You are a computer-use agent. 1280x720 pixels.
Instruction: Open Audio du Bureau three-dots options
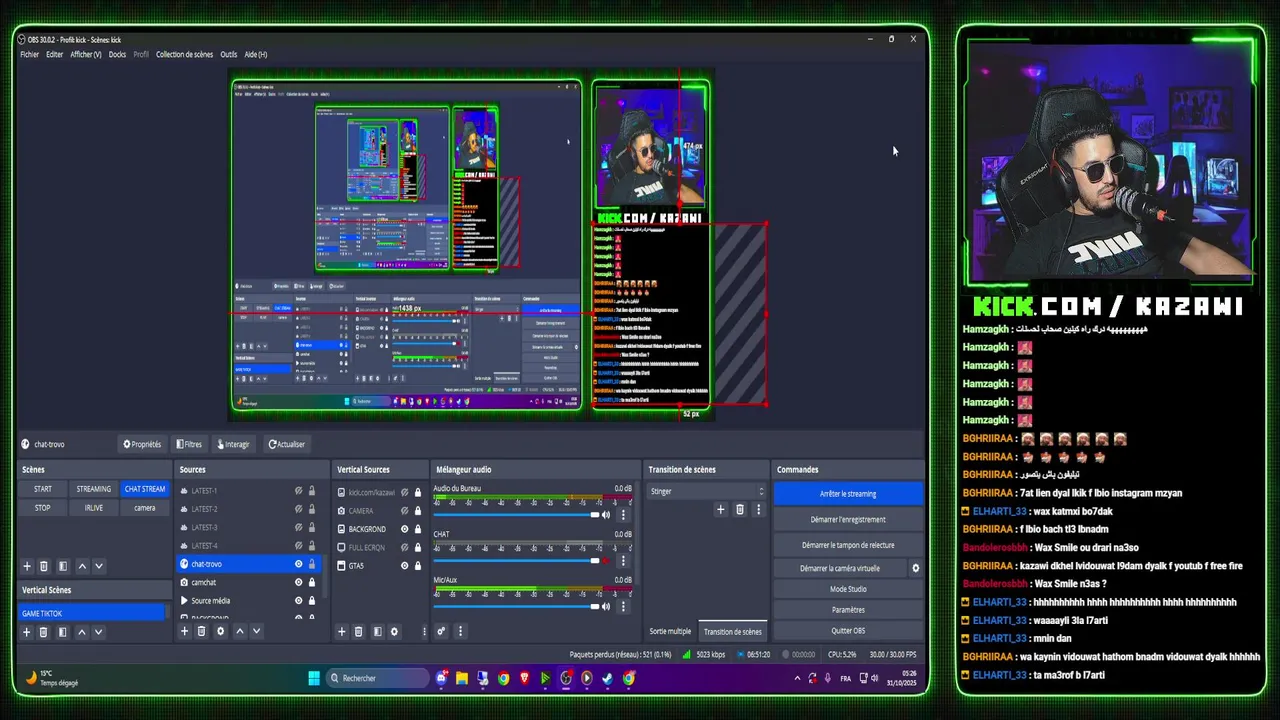623,515
